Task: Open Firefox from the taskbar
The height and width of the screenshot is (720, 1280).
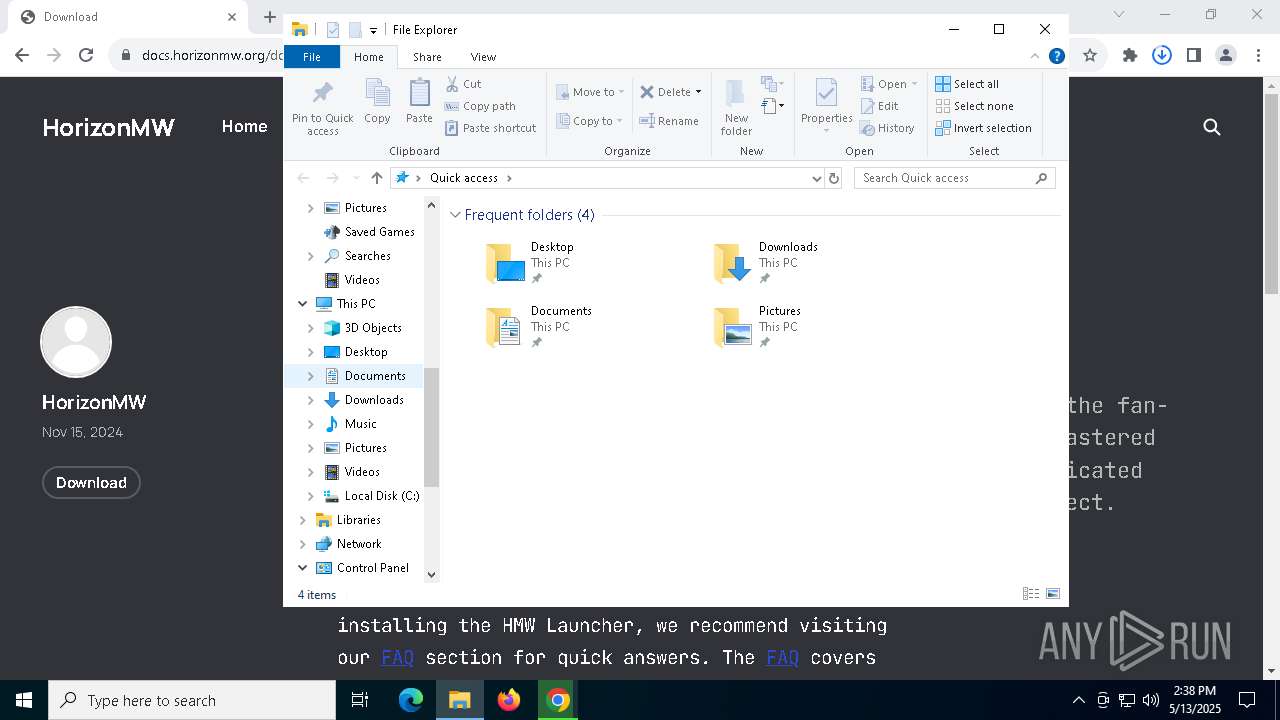Action: 509,700
